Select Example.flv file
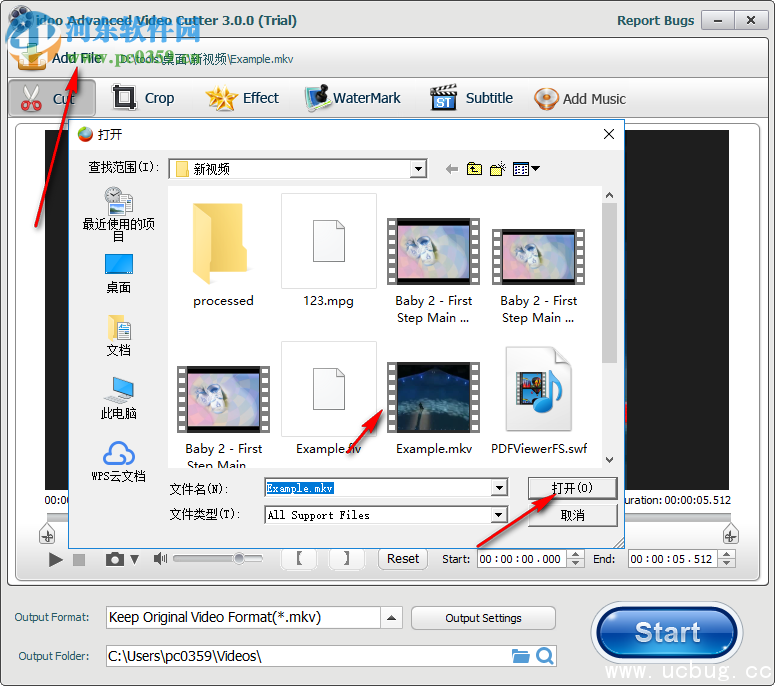Viewport: 775px width, 686px height. pos(329,398)
